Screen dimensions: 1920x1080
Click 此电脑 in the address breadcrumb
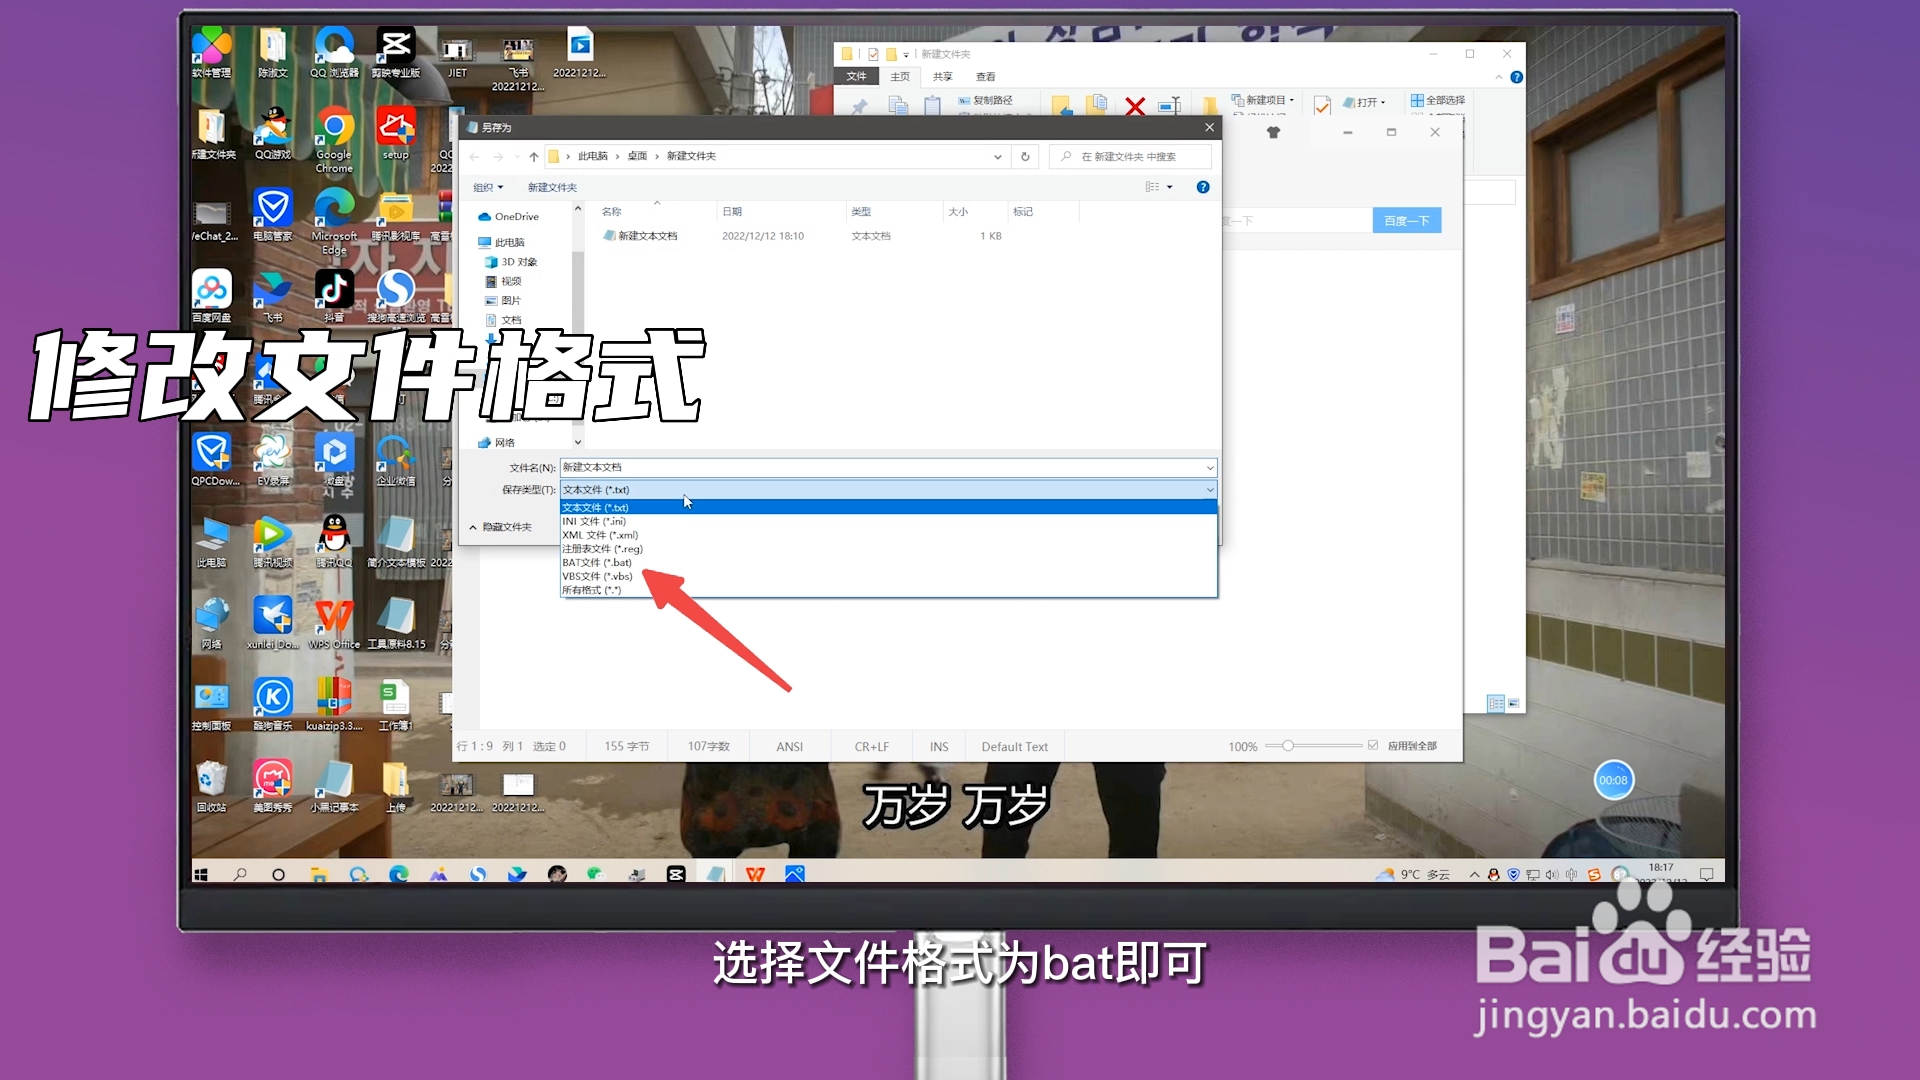click(593, 156)
